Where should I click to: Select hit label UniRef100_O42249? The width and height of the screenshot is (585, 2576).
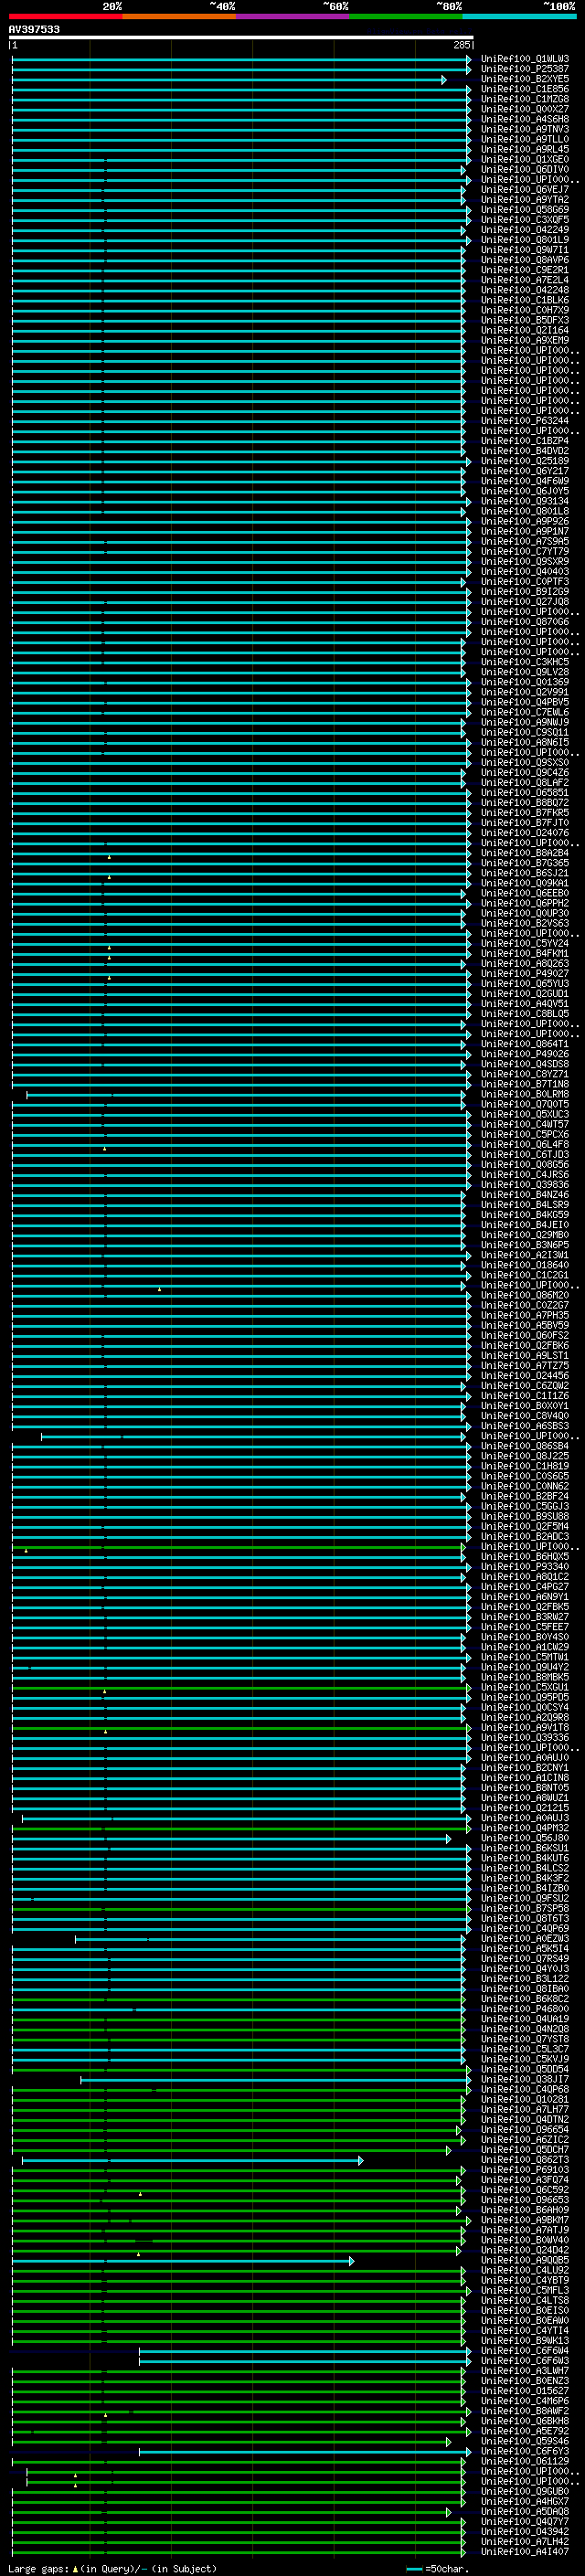[x=524, y=229]
